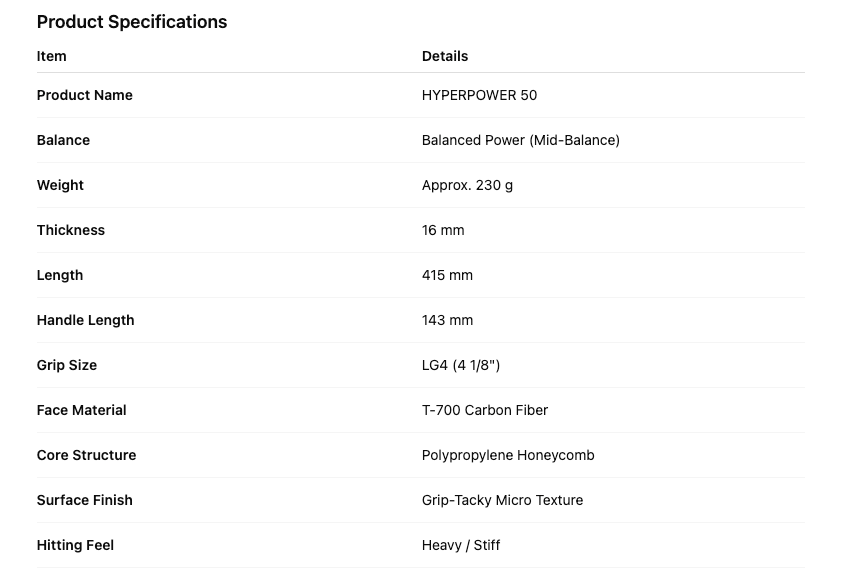
Task: Select the Approx. 230 g weight value
Action: coord(467,185)
